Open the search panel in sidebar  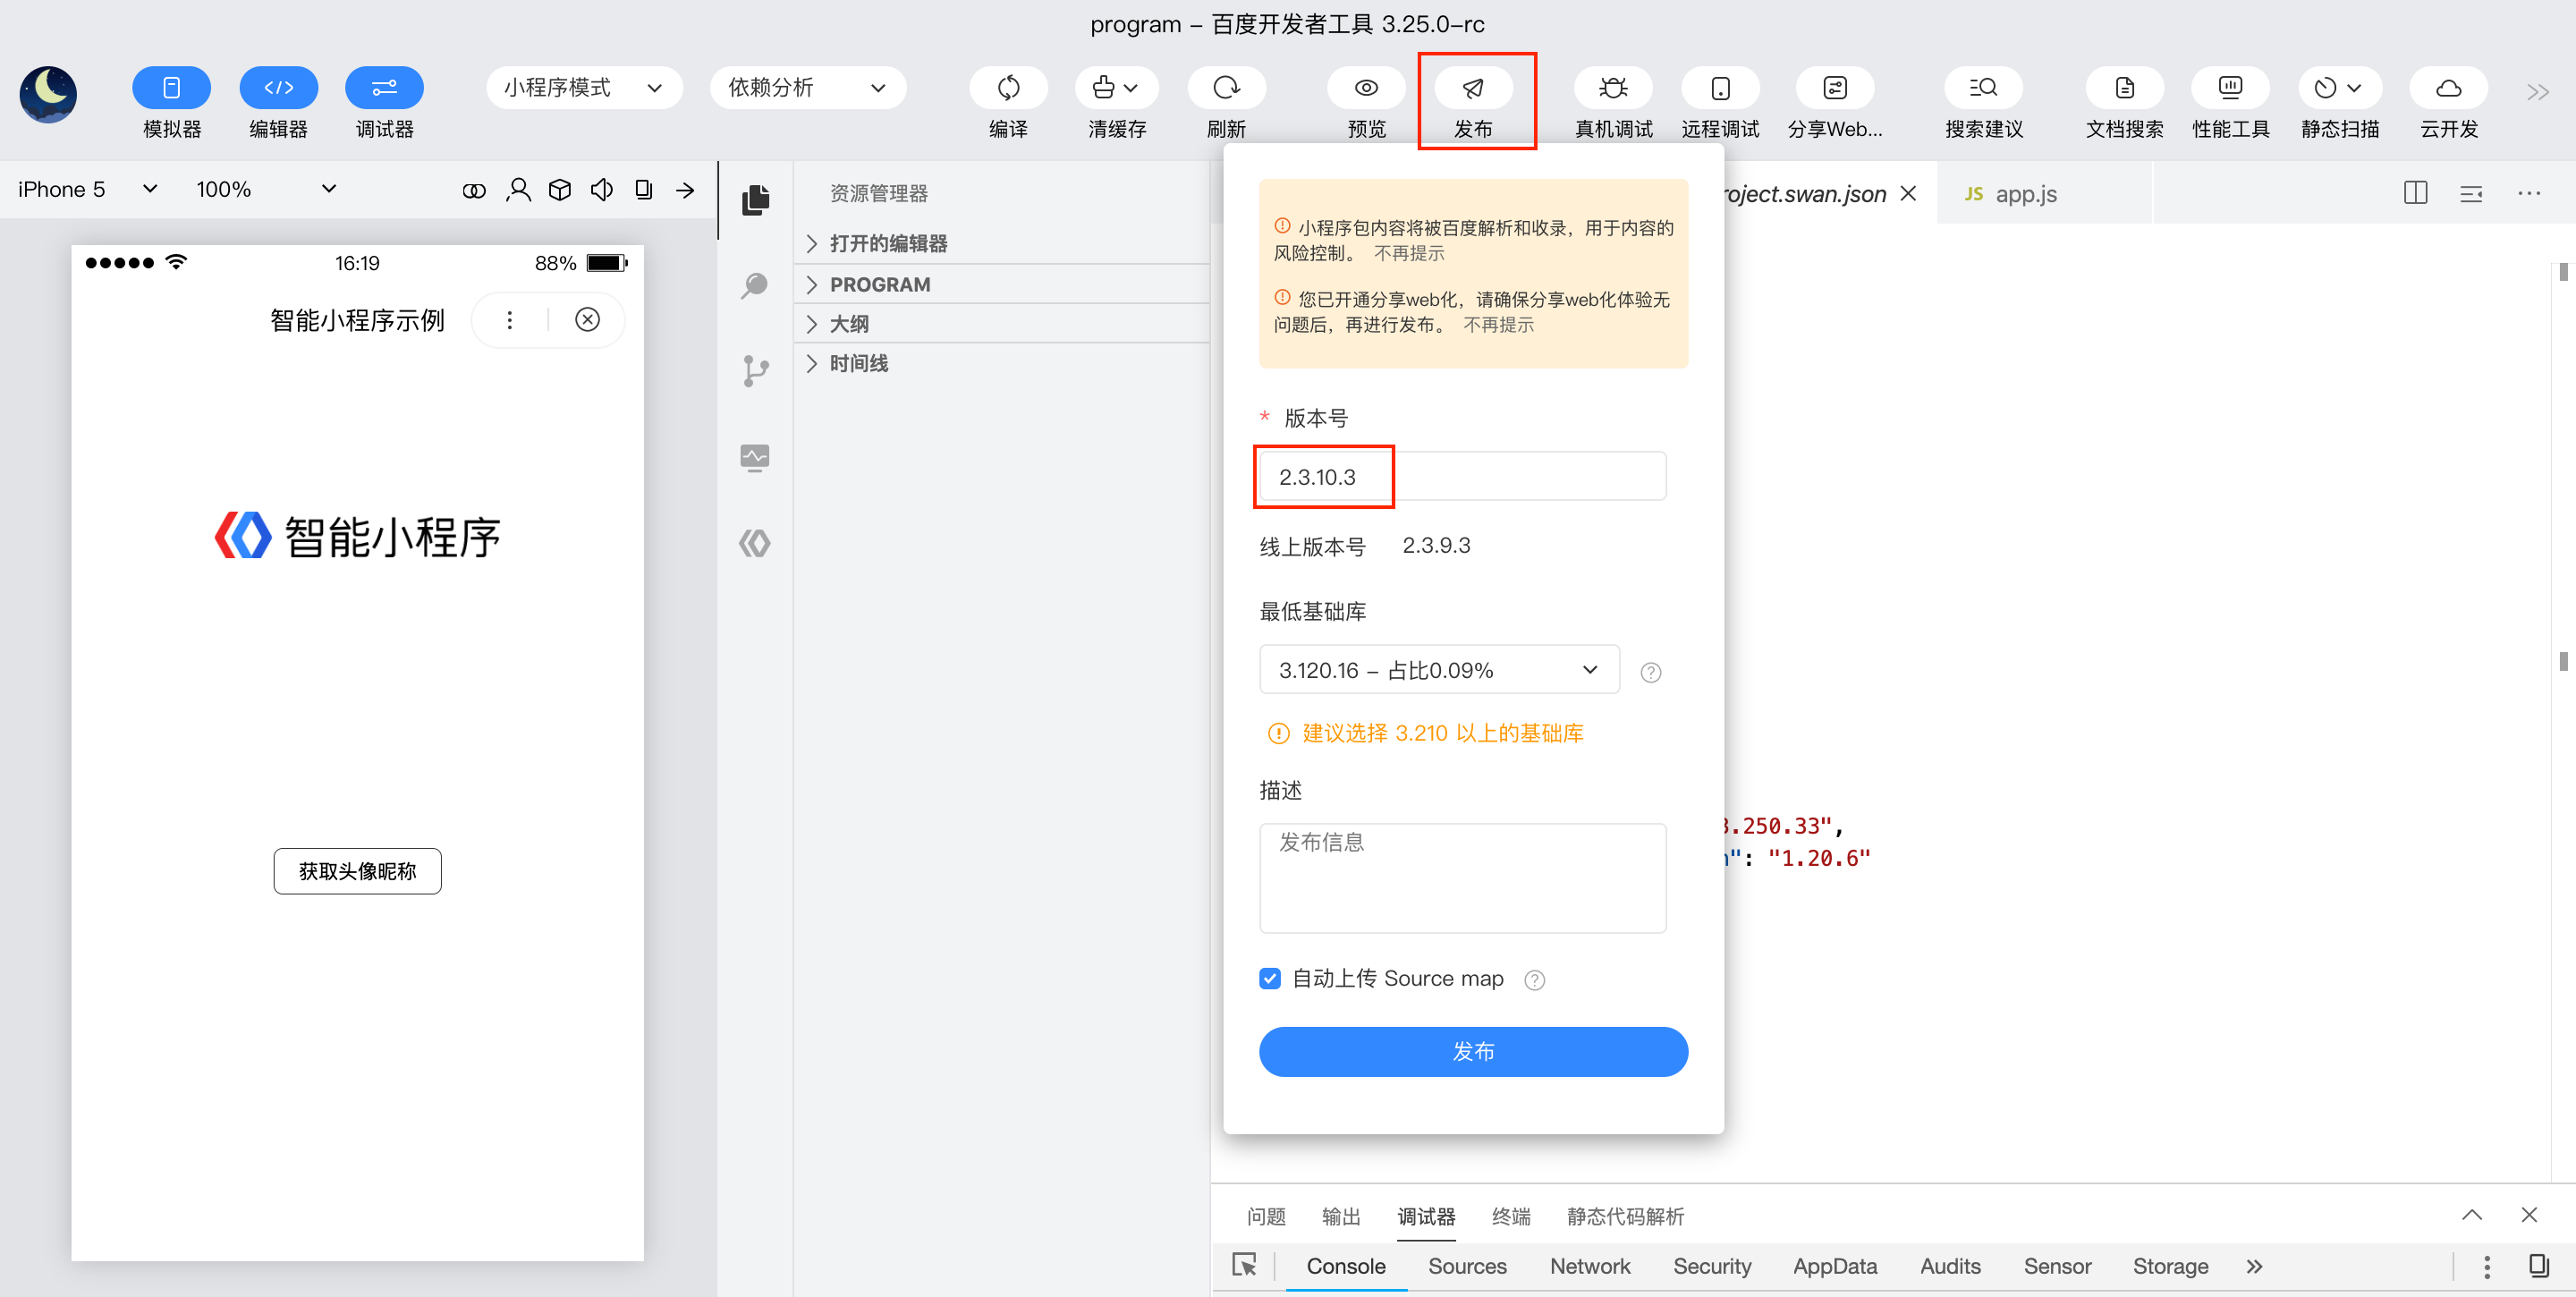755,285
